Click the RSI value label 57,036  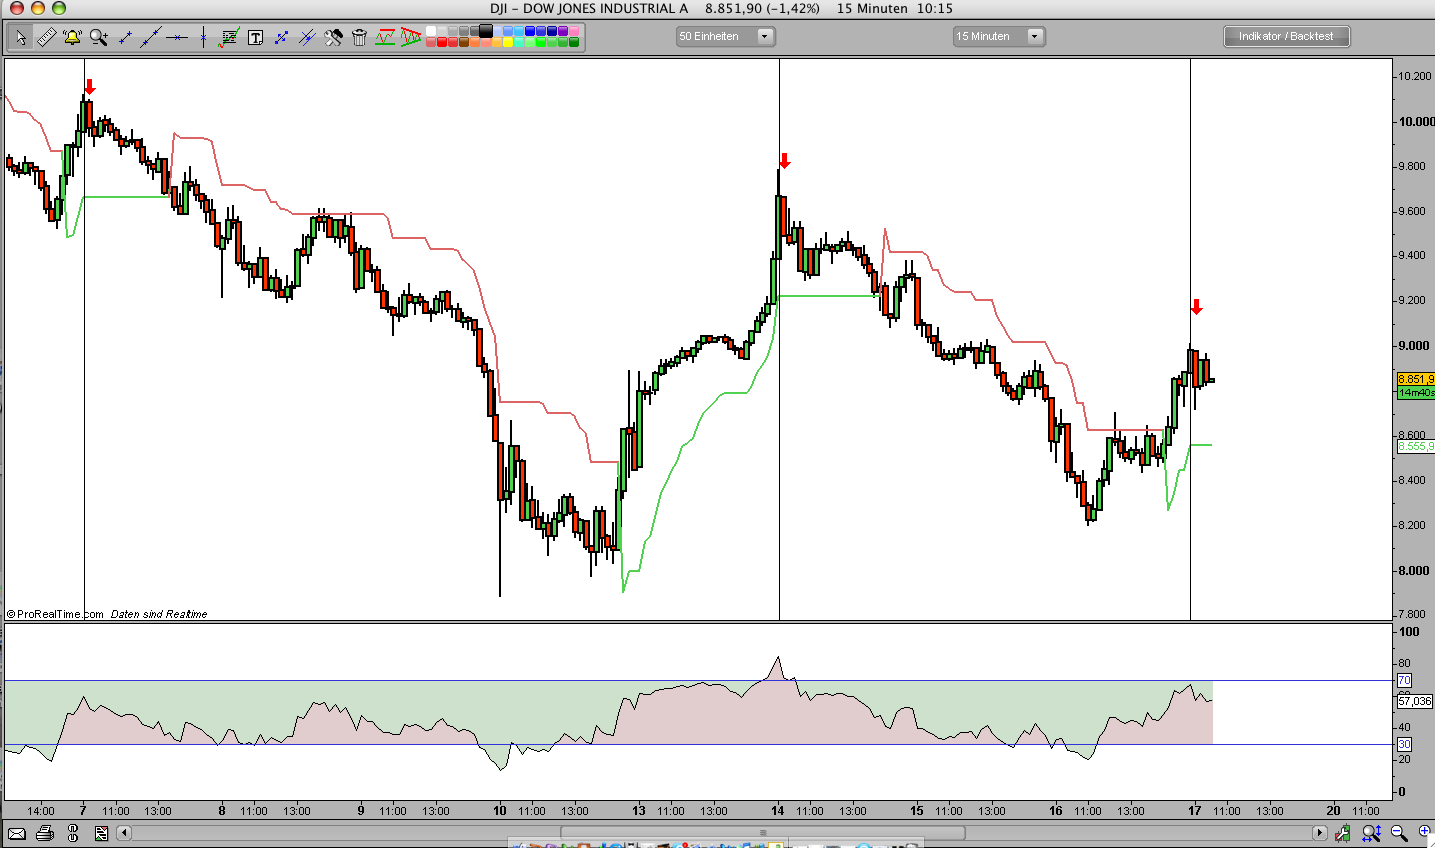[1414, 701]
